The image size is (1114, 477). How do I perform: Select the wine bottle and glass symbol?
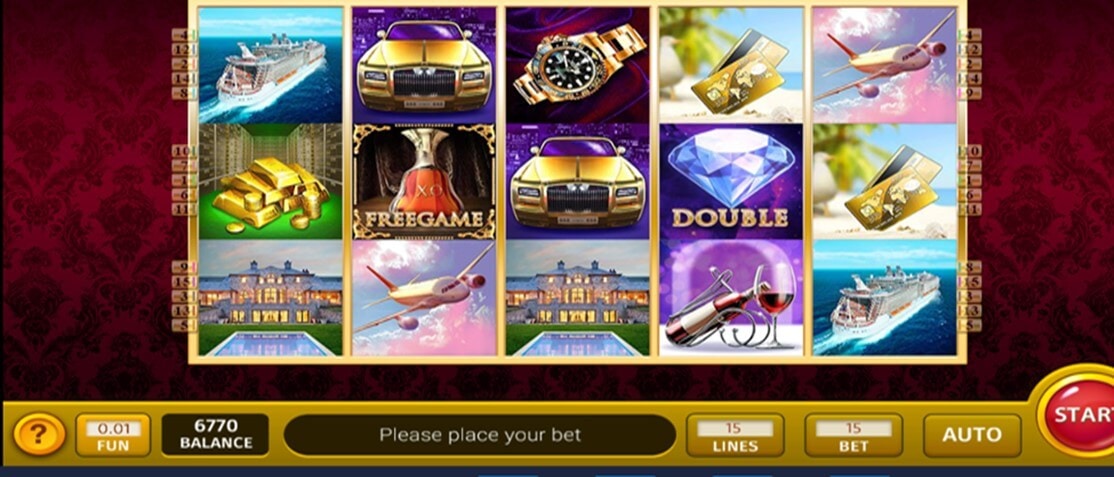[731, 298]
